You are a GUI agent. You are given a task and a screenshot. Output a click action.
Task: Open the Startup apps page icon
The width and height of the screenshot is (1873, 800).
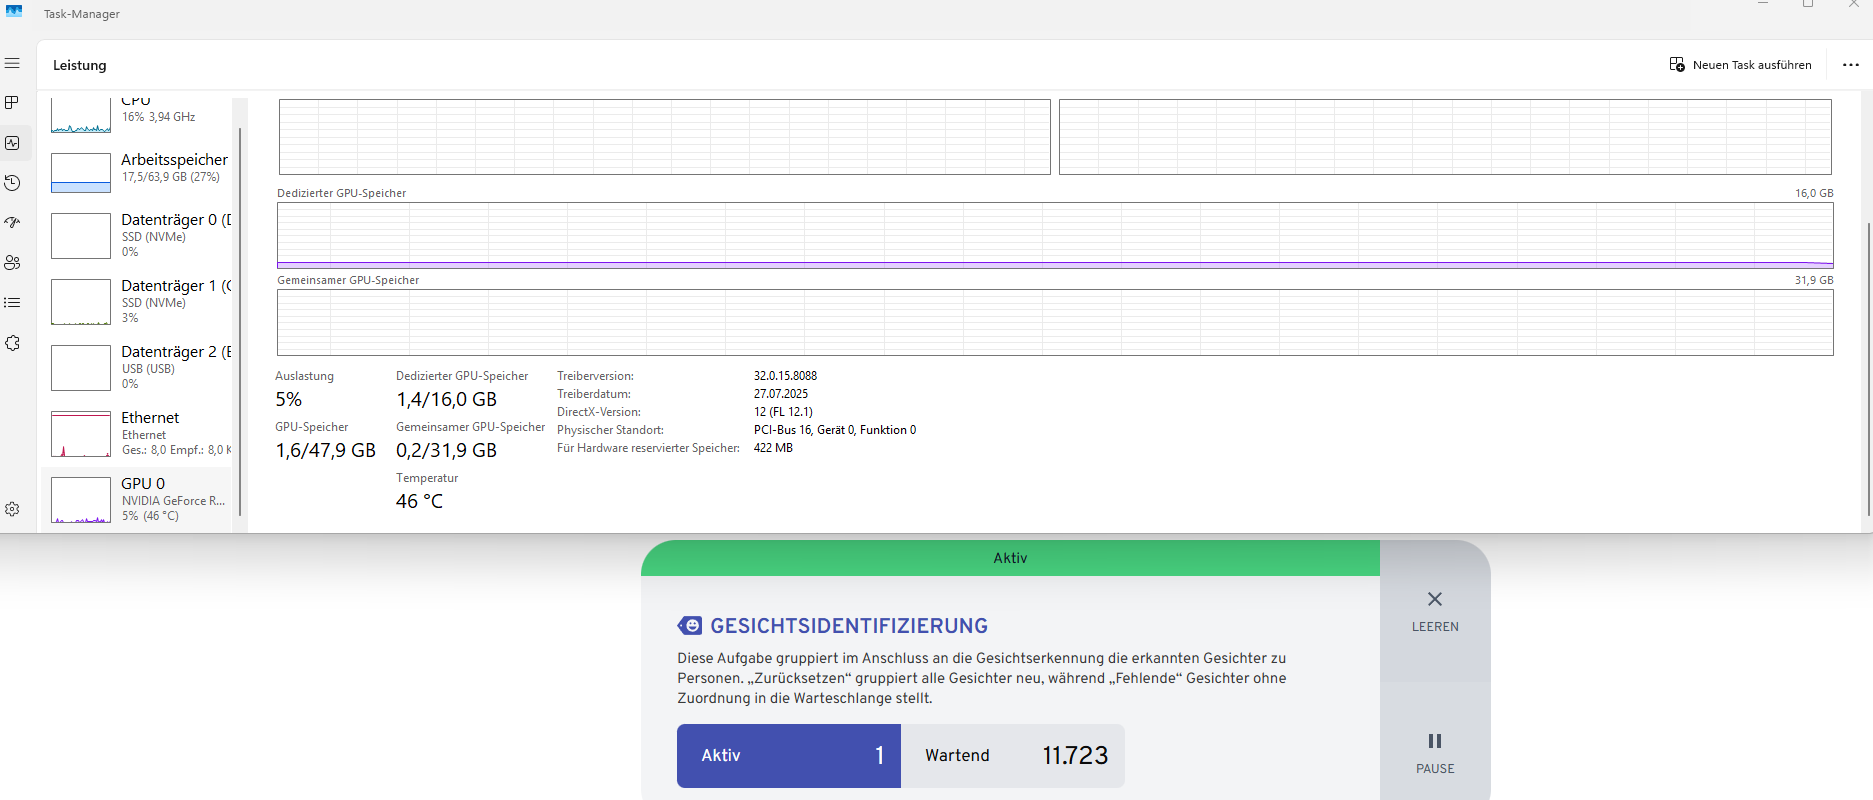coord(12,223)
